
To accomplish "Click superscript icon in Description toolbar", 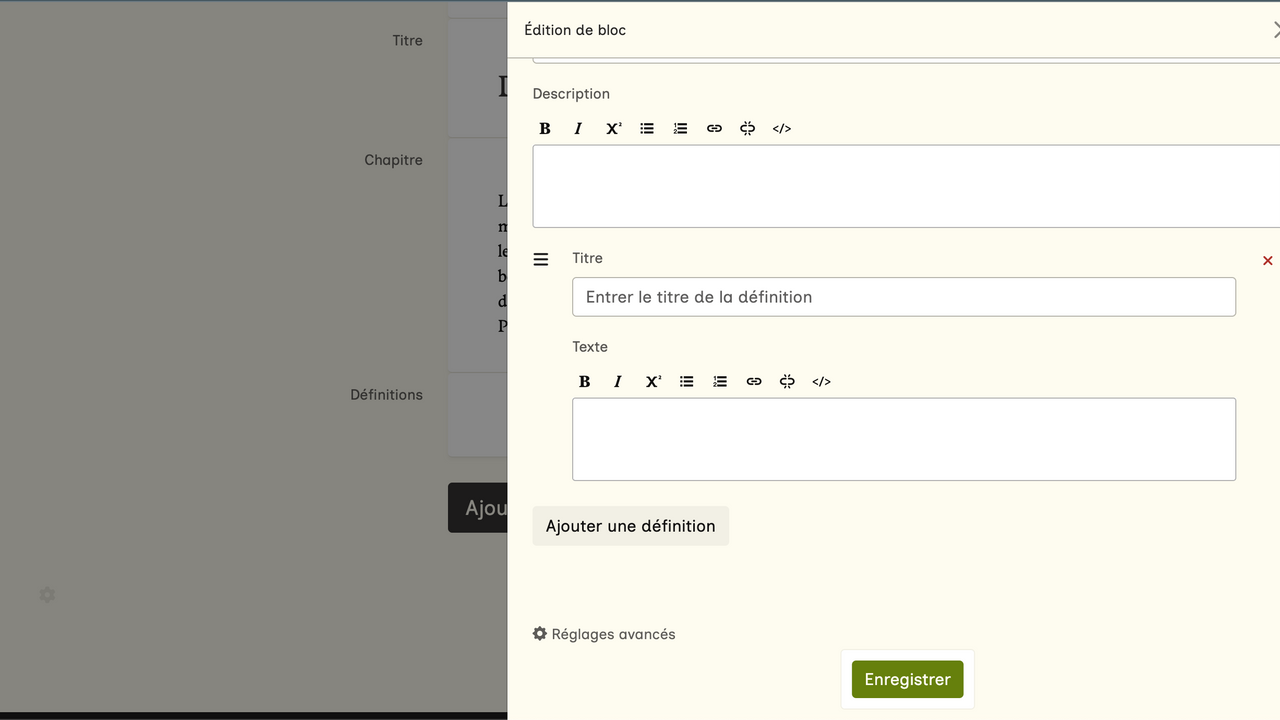I will 613,129.
